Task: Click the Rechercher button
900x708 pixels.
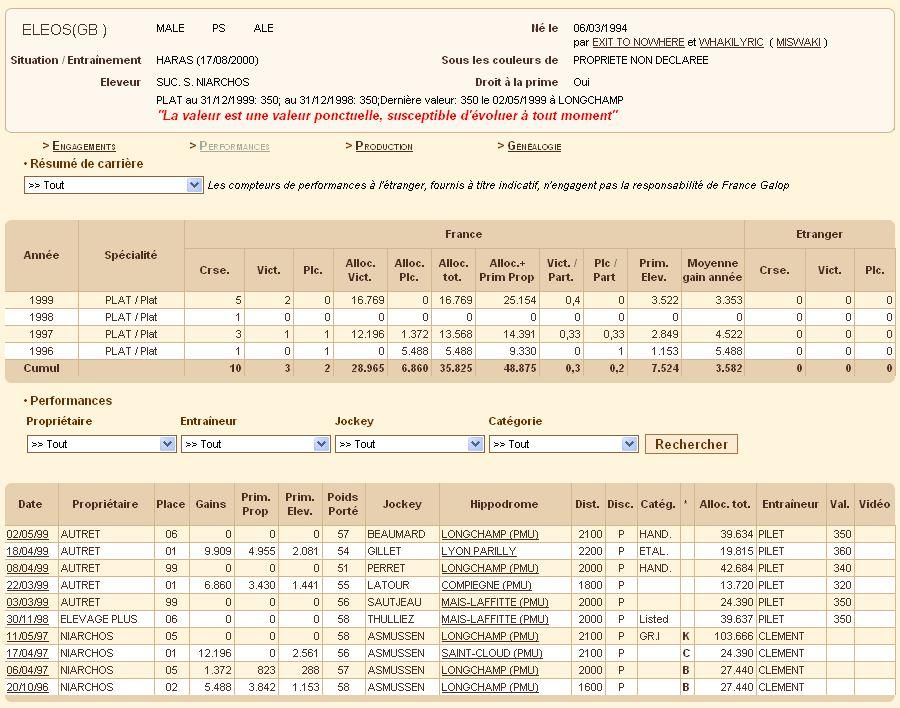Action: click(x=691, y=444)
